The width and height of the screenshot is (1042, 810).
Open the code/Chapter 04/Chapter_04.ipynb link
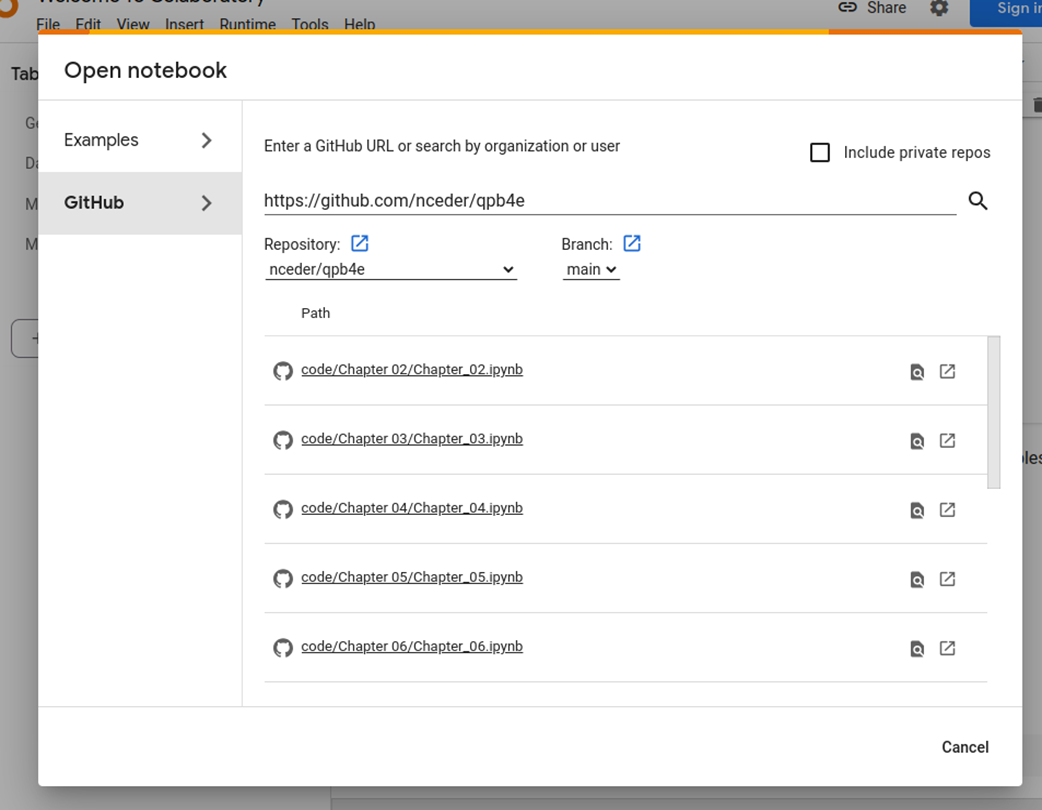point(411,508)
